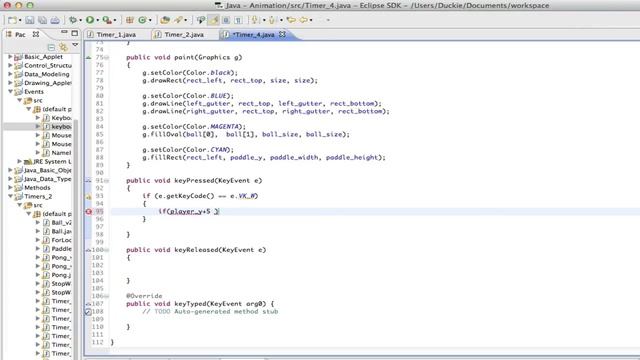Minimize the Package Explorer view

pos(64,33)
